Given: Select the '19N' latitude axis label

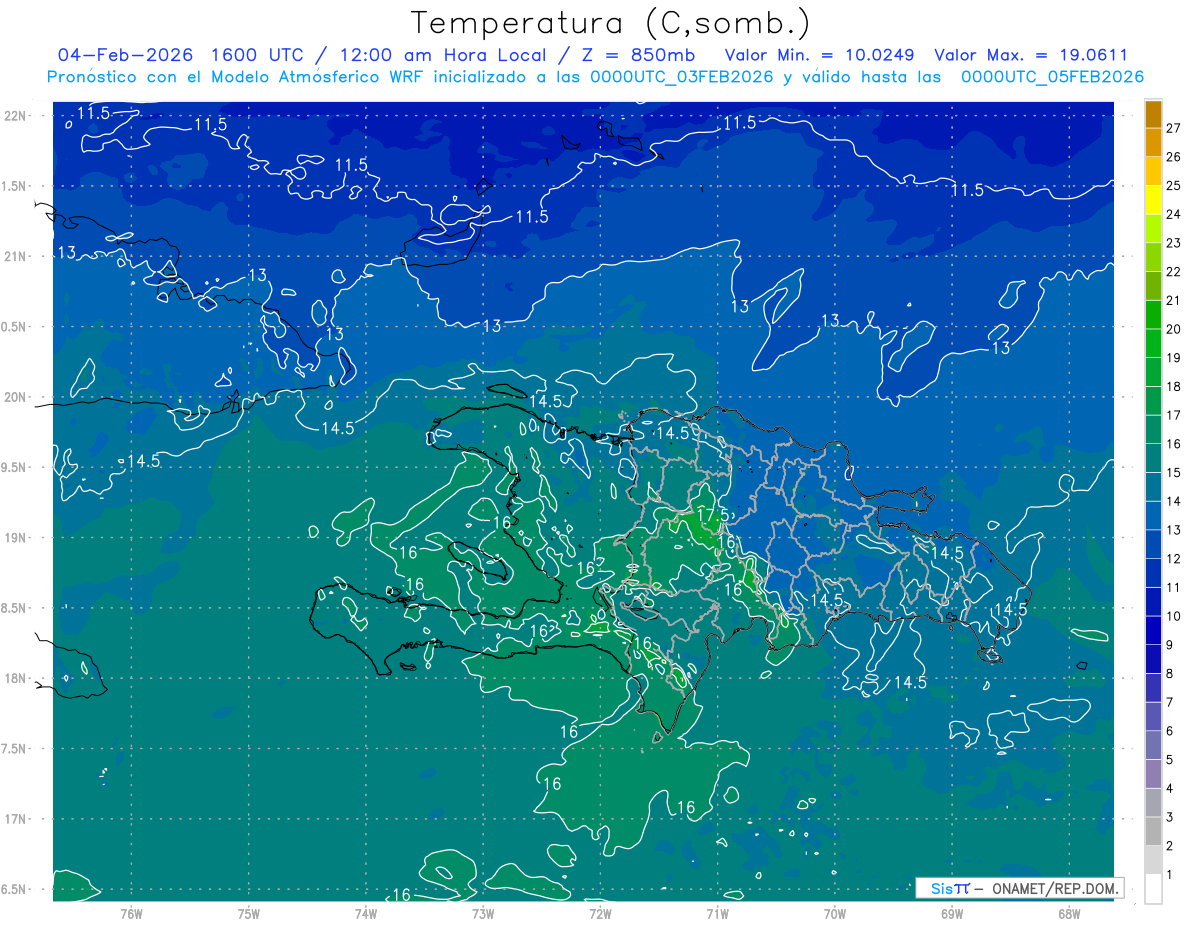Looking at the screenshot, I should pos(16,538).
